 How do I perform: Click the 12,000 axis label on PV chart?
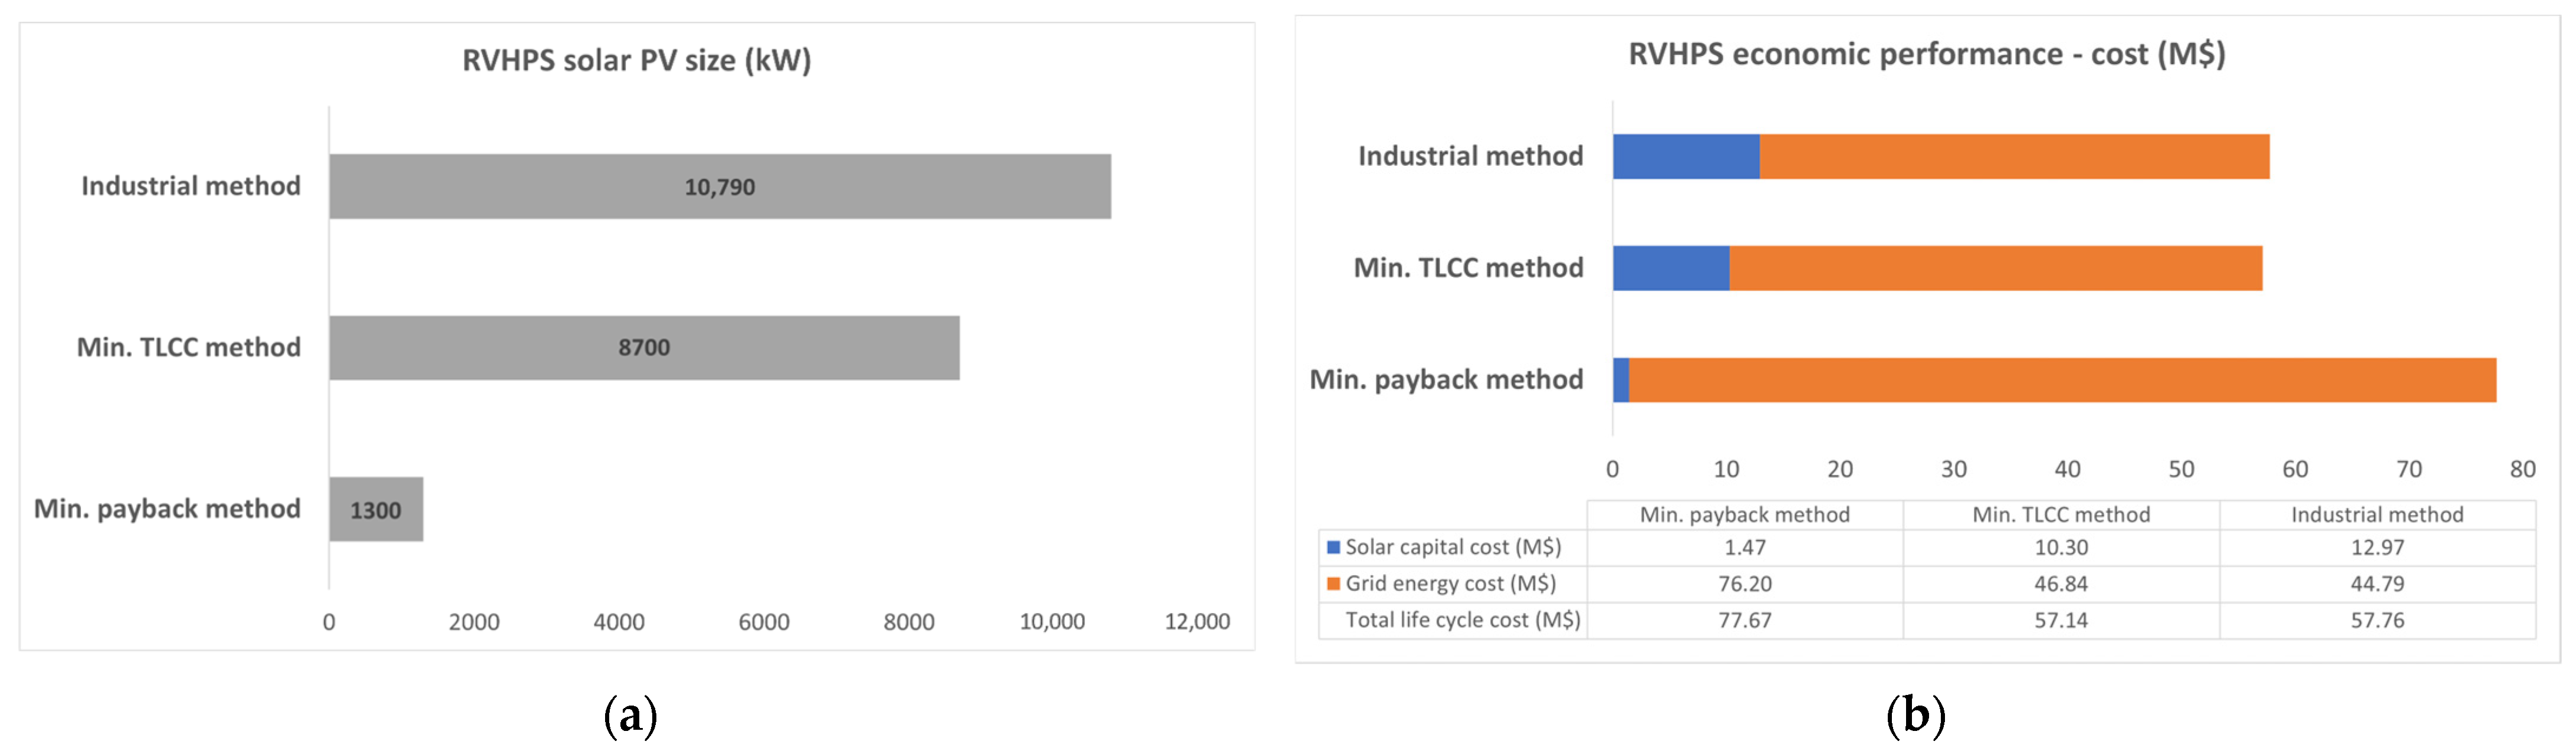1196,621
